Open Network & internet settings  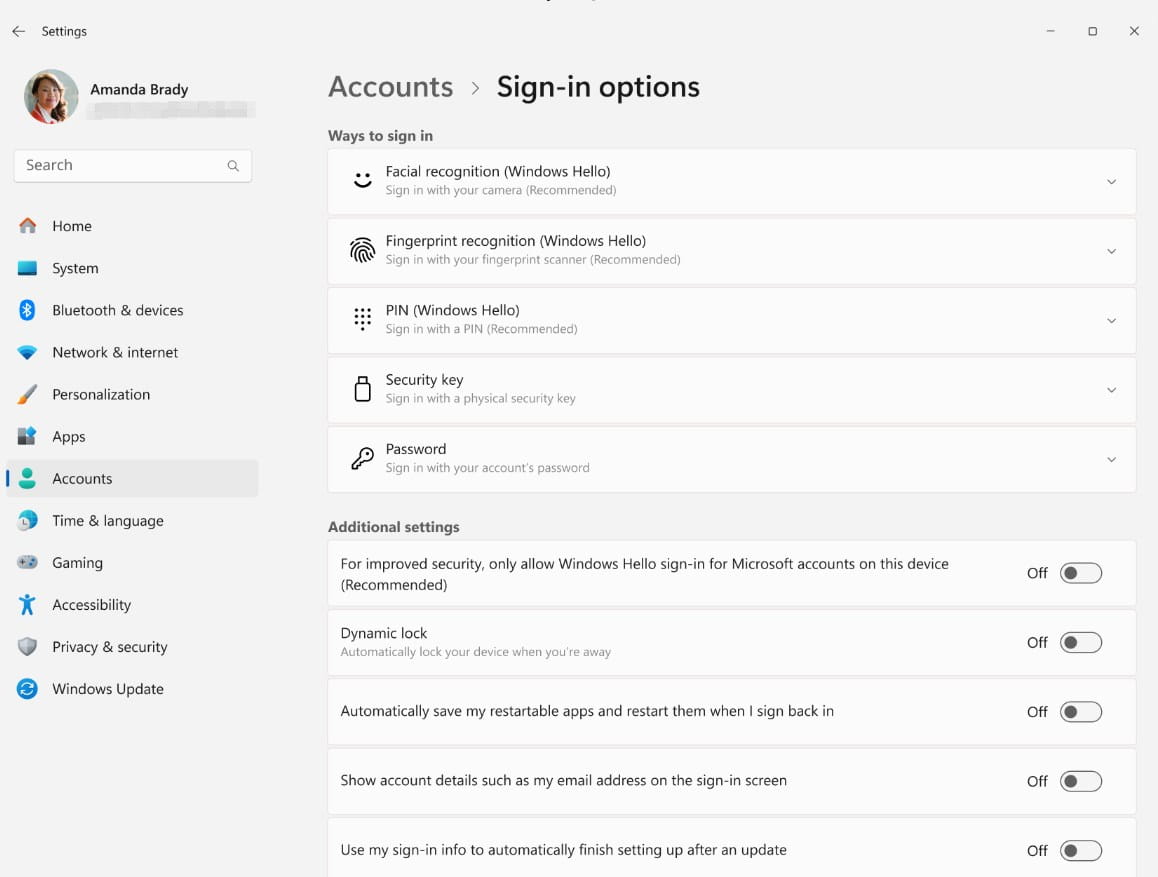[x=132, y=352]
